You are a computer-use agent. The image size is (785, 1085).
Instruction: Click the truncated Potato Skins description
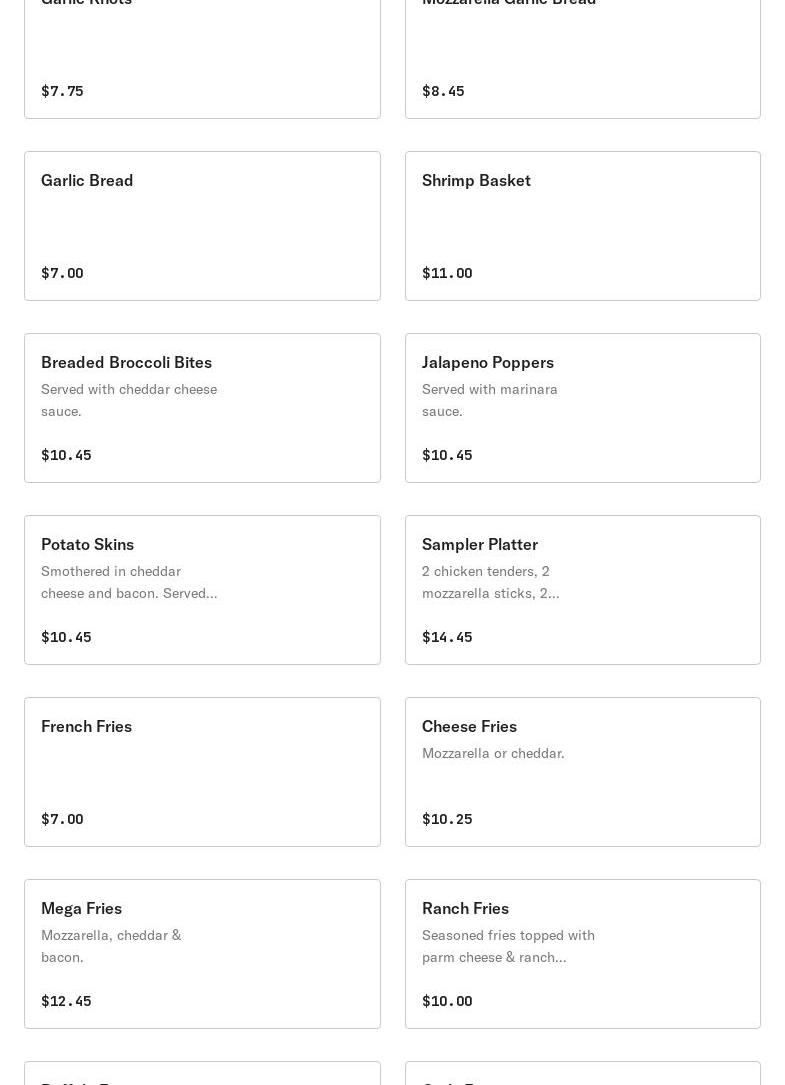click(x=129, y=582)
